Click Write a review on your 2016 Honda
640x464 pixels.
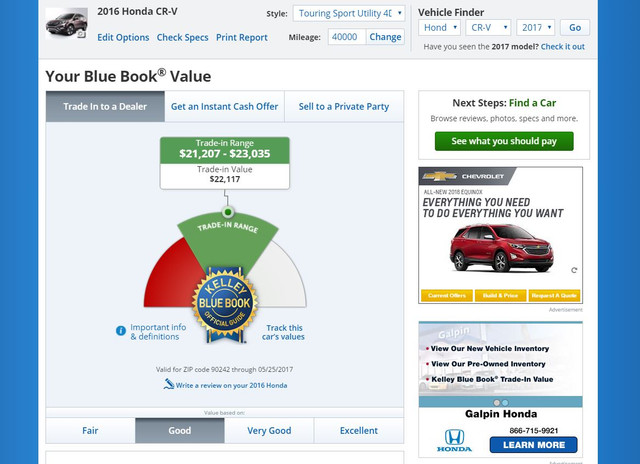point(231,385)
